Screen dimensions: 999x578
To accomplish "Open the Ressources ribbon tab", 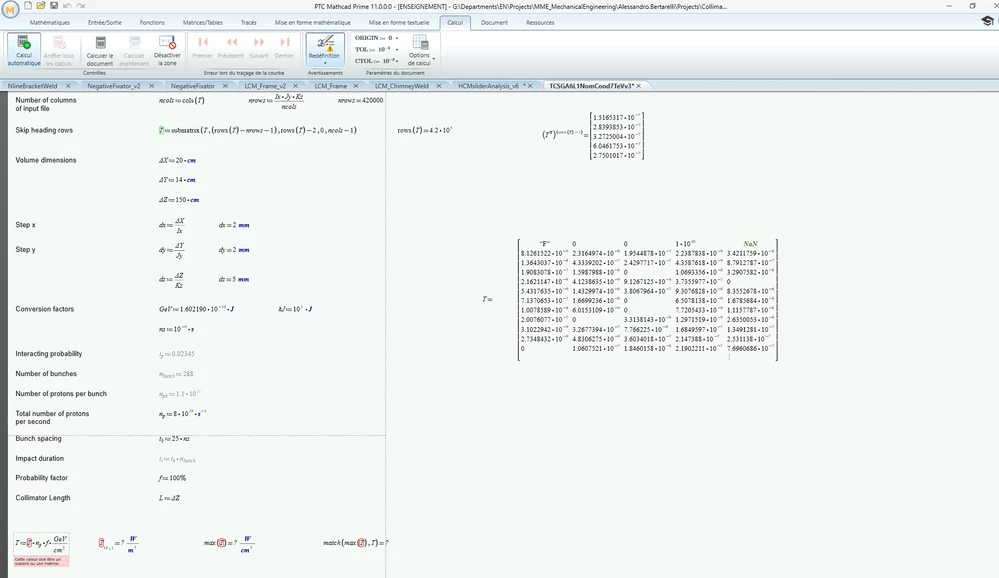I will [x=540, y=22].
